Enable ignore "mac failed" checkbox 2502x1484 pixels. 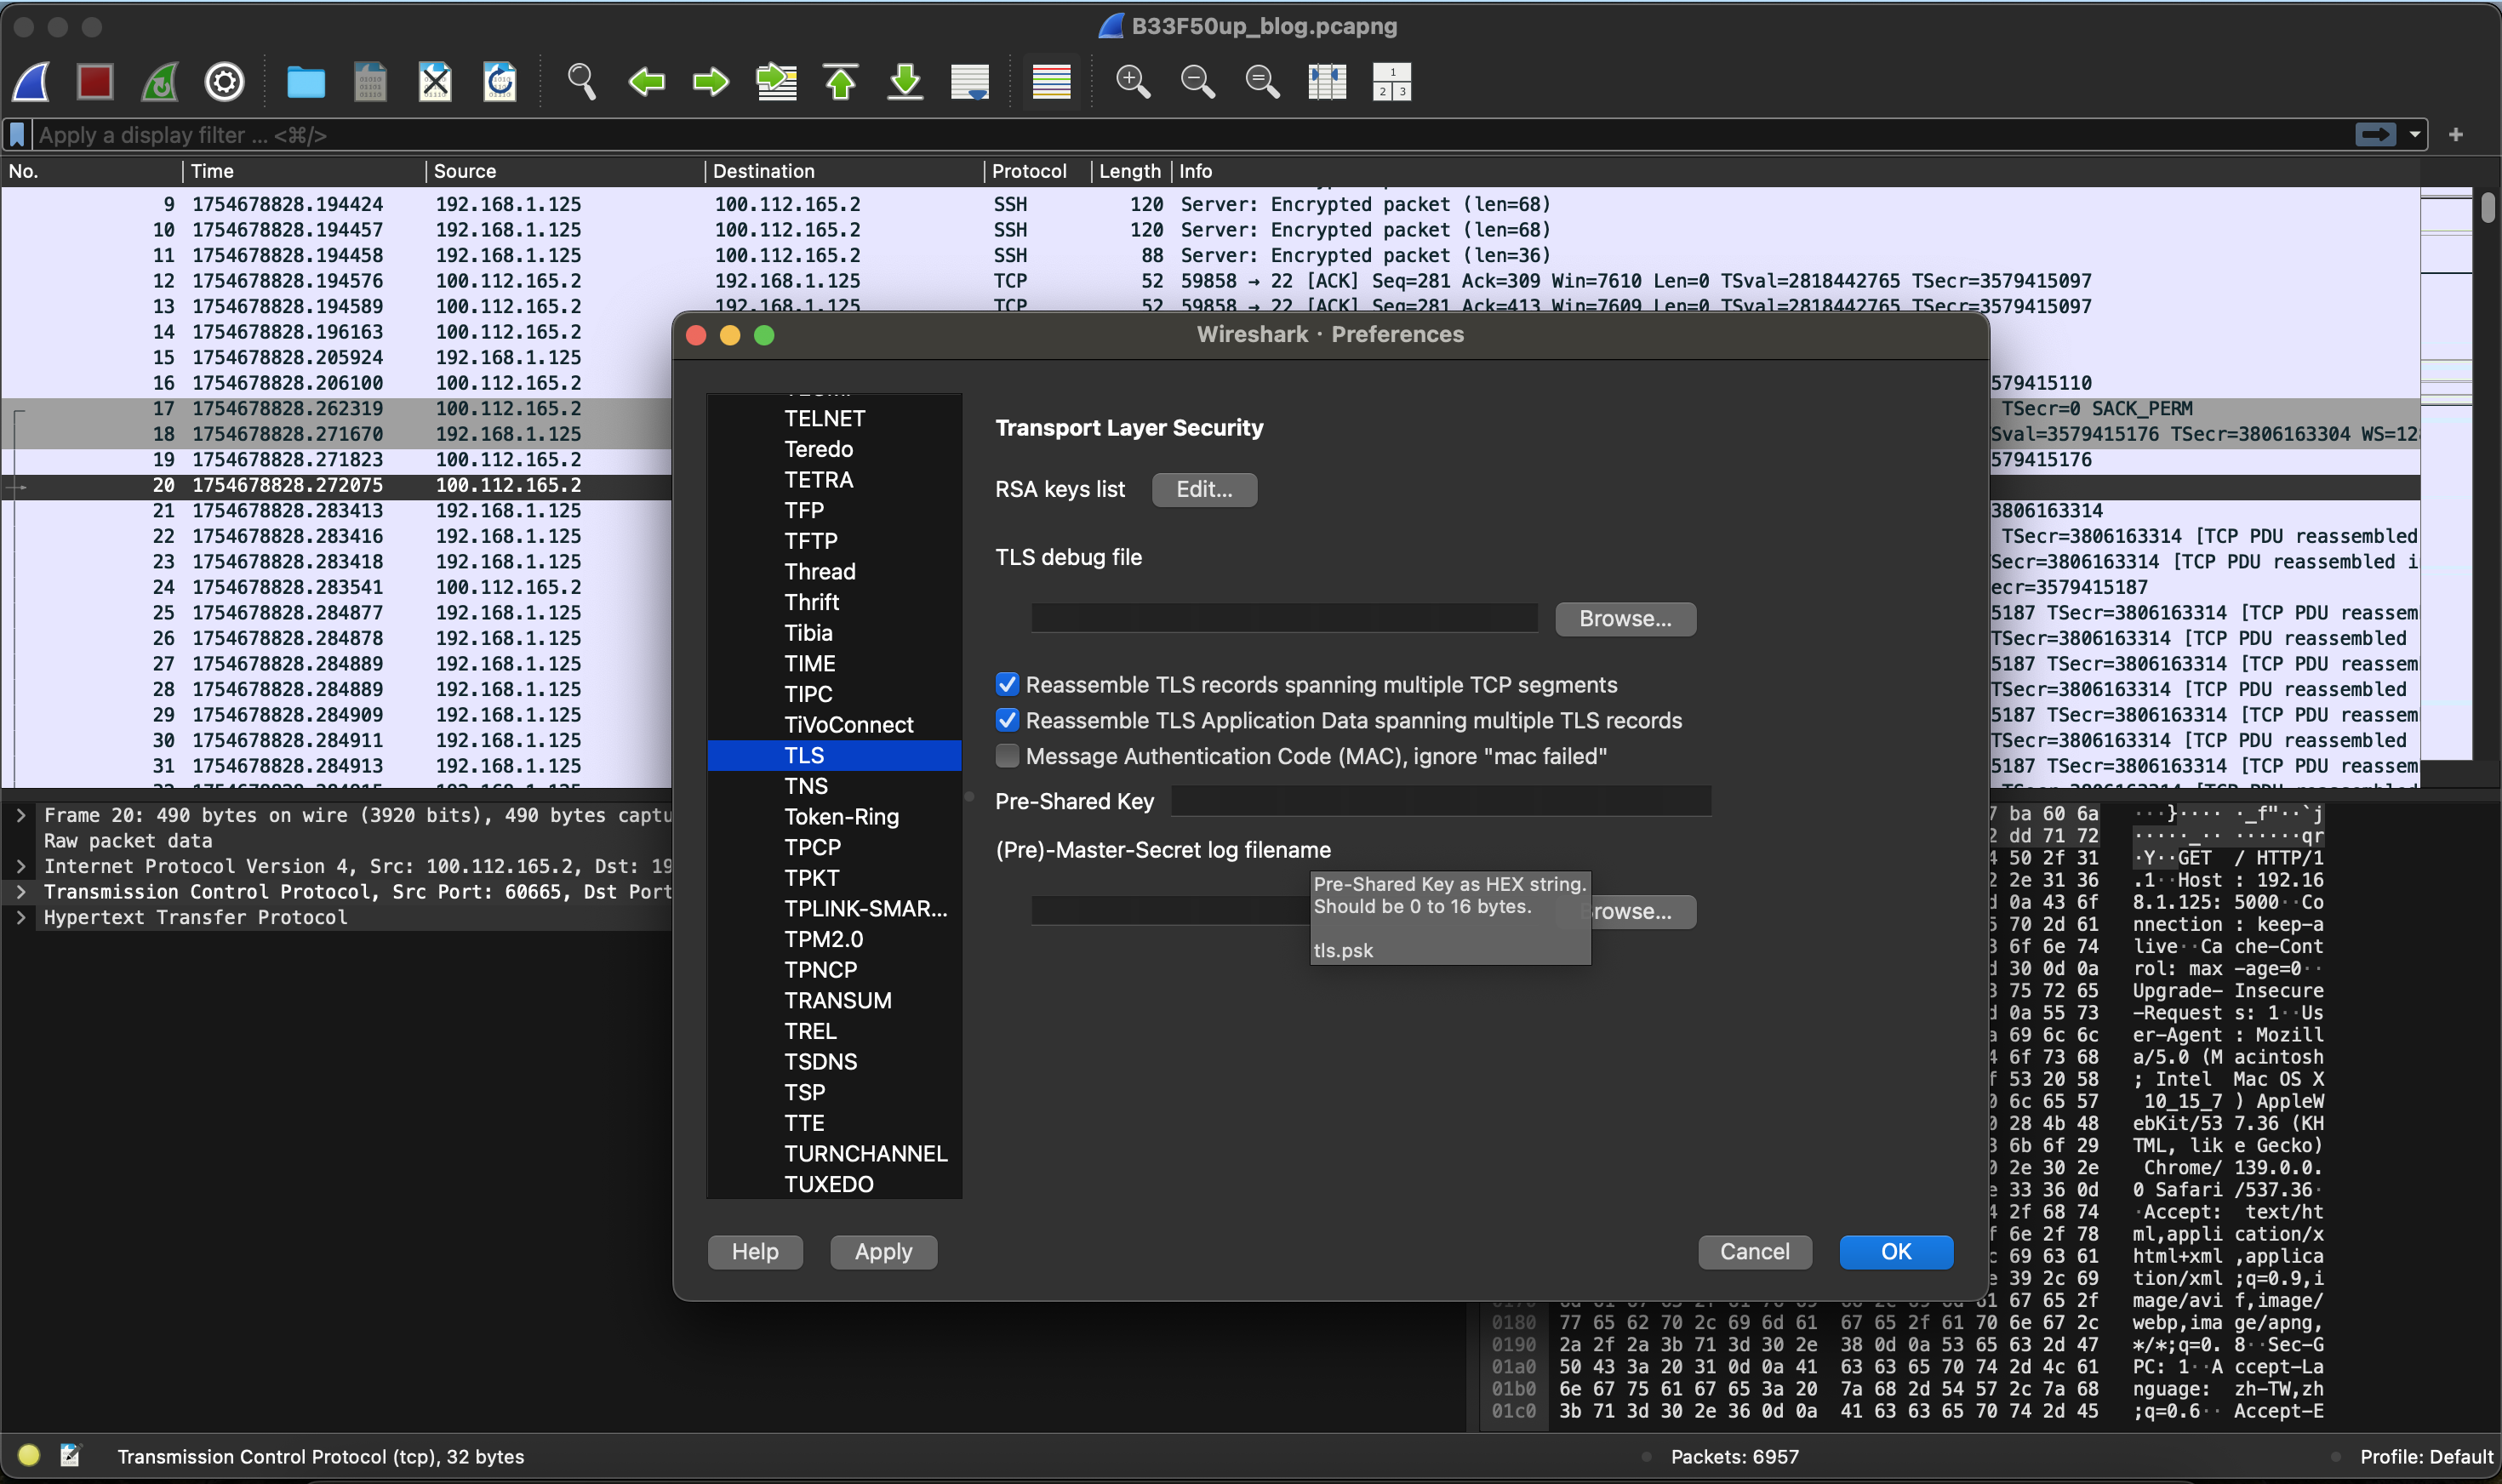click(x=1007, y=756)
